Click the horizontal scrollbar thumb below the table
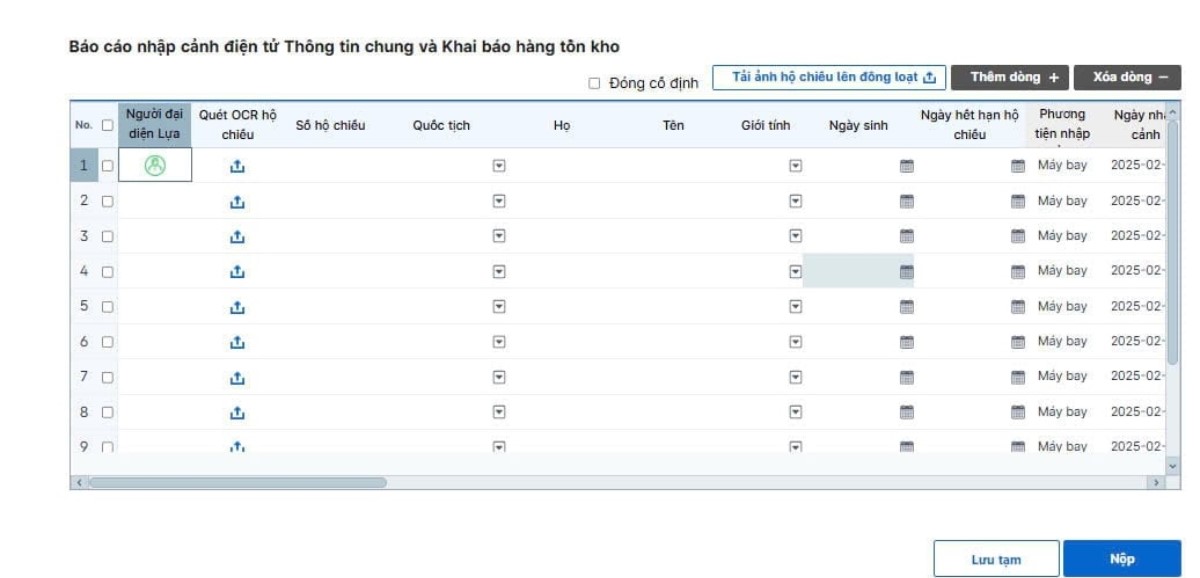Image resolution: width=1200 pixels, height=578 pixels. (x=237, y=482)
